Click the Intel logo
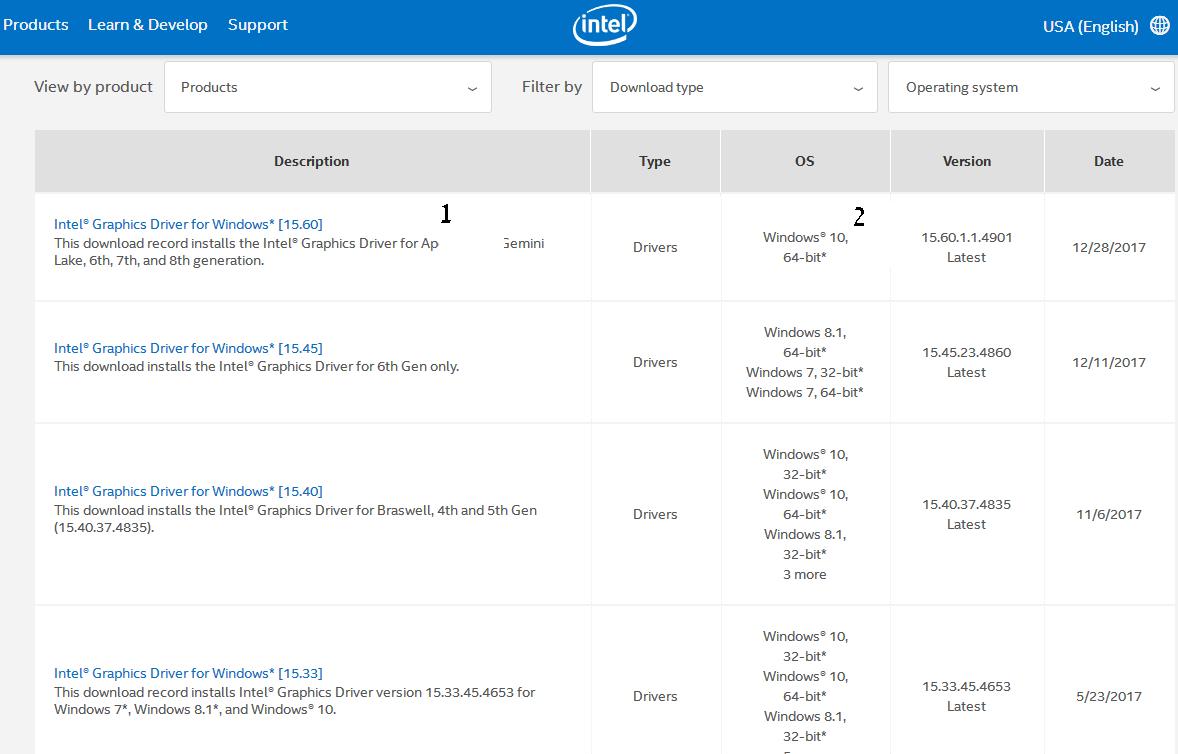The image size is (1178, 754). 605,25
